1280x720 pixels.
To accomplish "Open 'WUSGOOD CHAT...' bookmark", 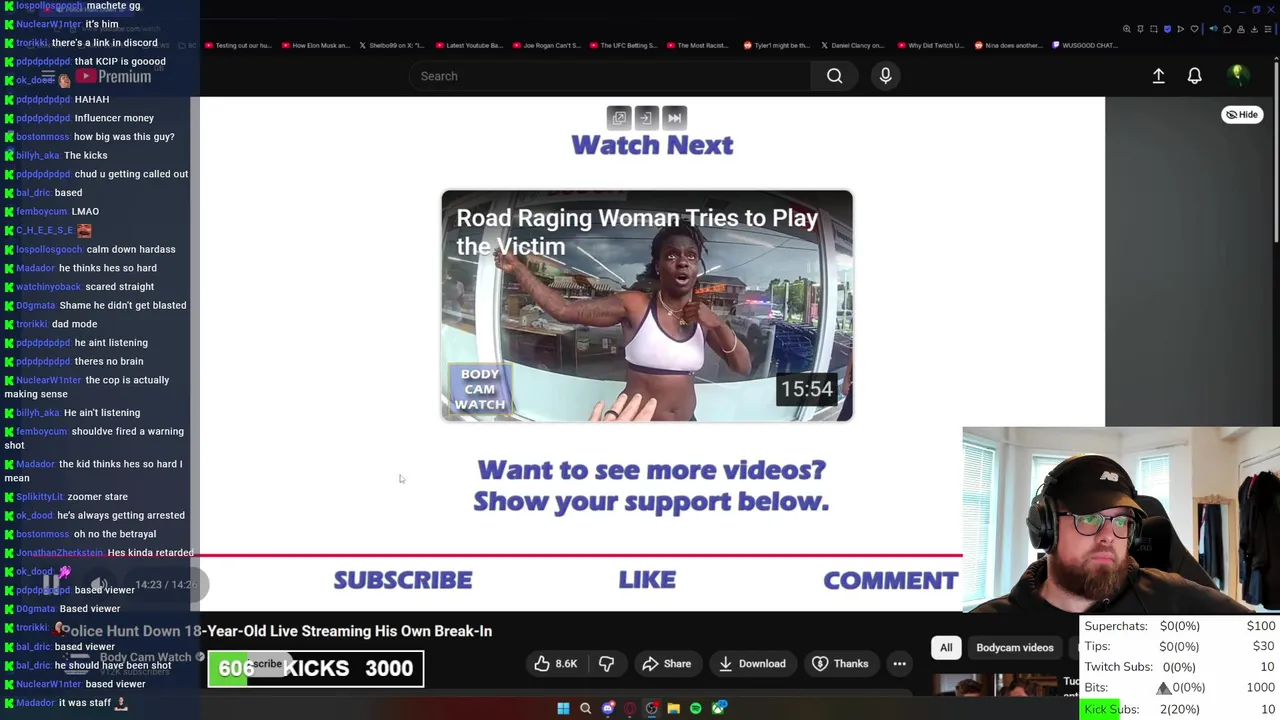I will tap(1085, 45).
